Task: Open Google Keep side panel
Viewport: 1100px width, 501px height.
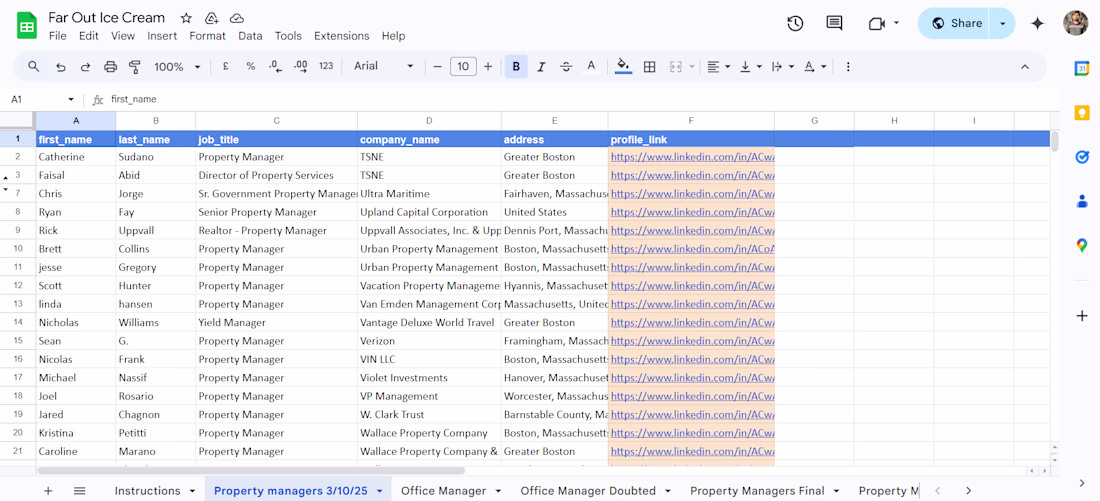Action: (x=1082, y=113)
